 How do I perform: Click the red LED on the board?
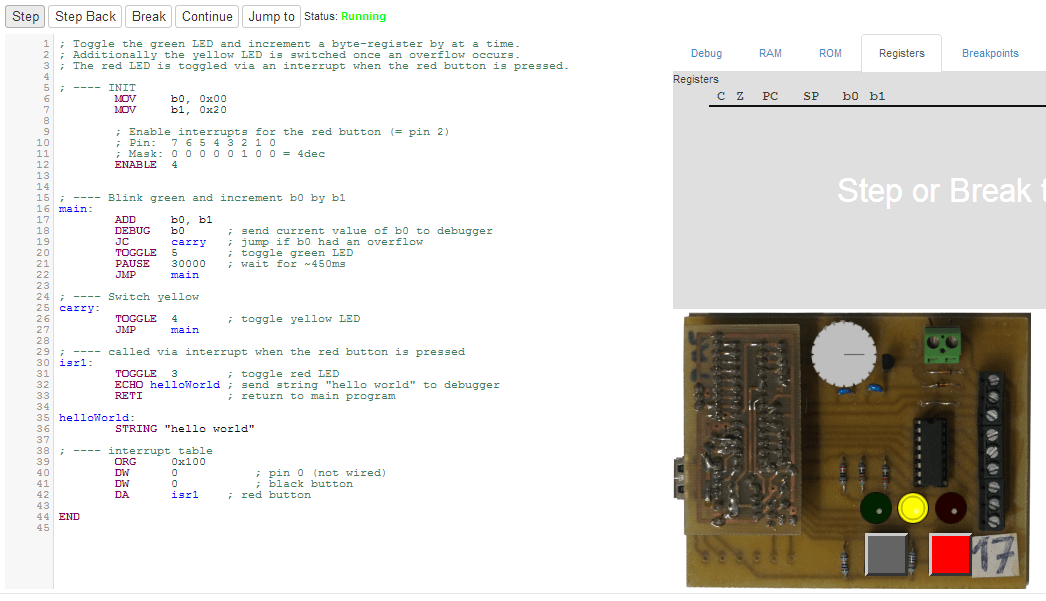pos(951,508)
